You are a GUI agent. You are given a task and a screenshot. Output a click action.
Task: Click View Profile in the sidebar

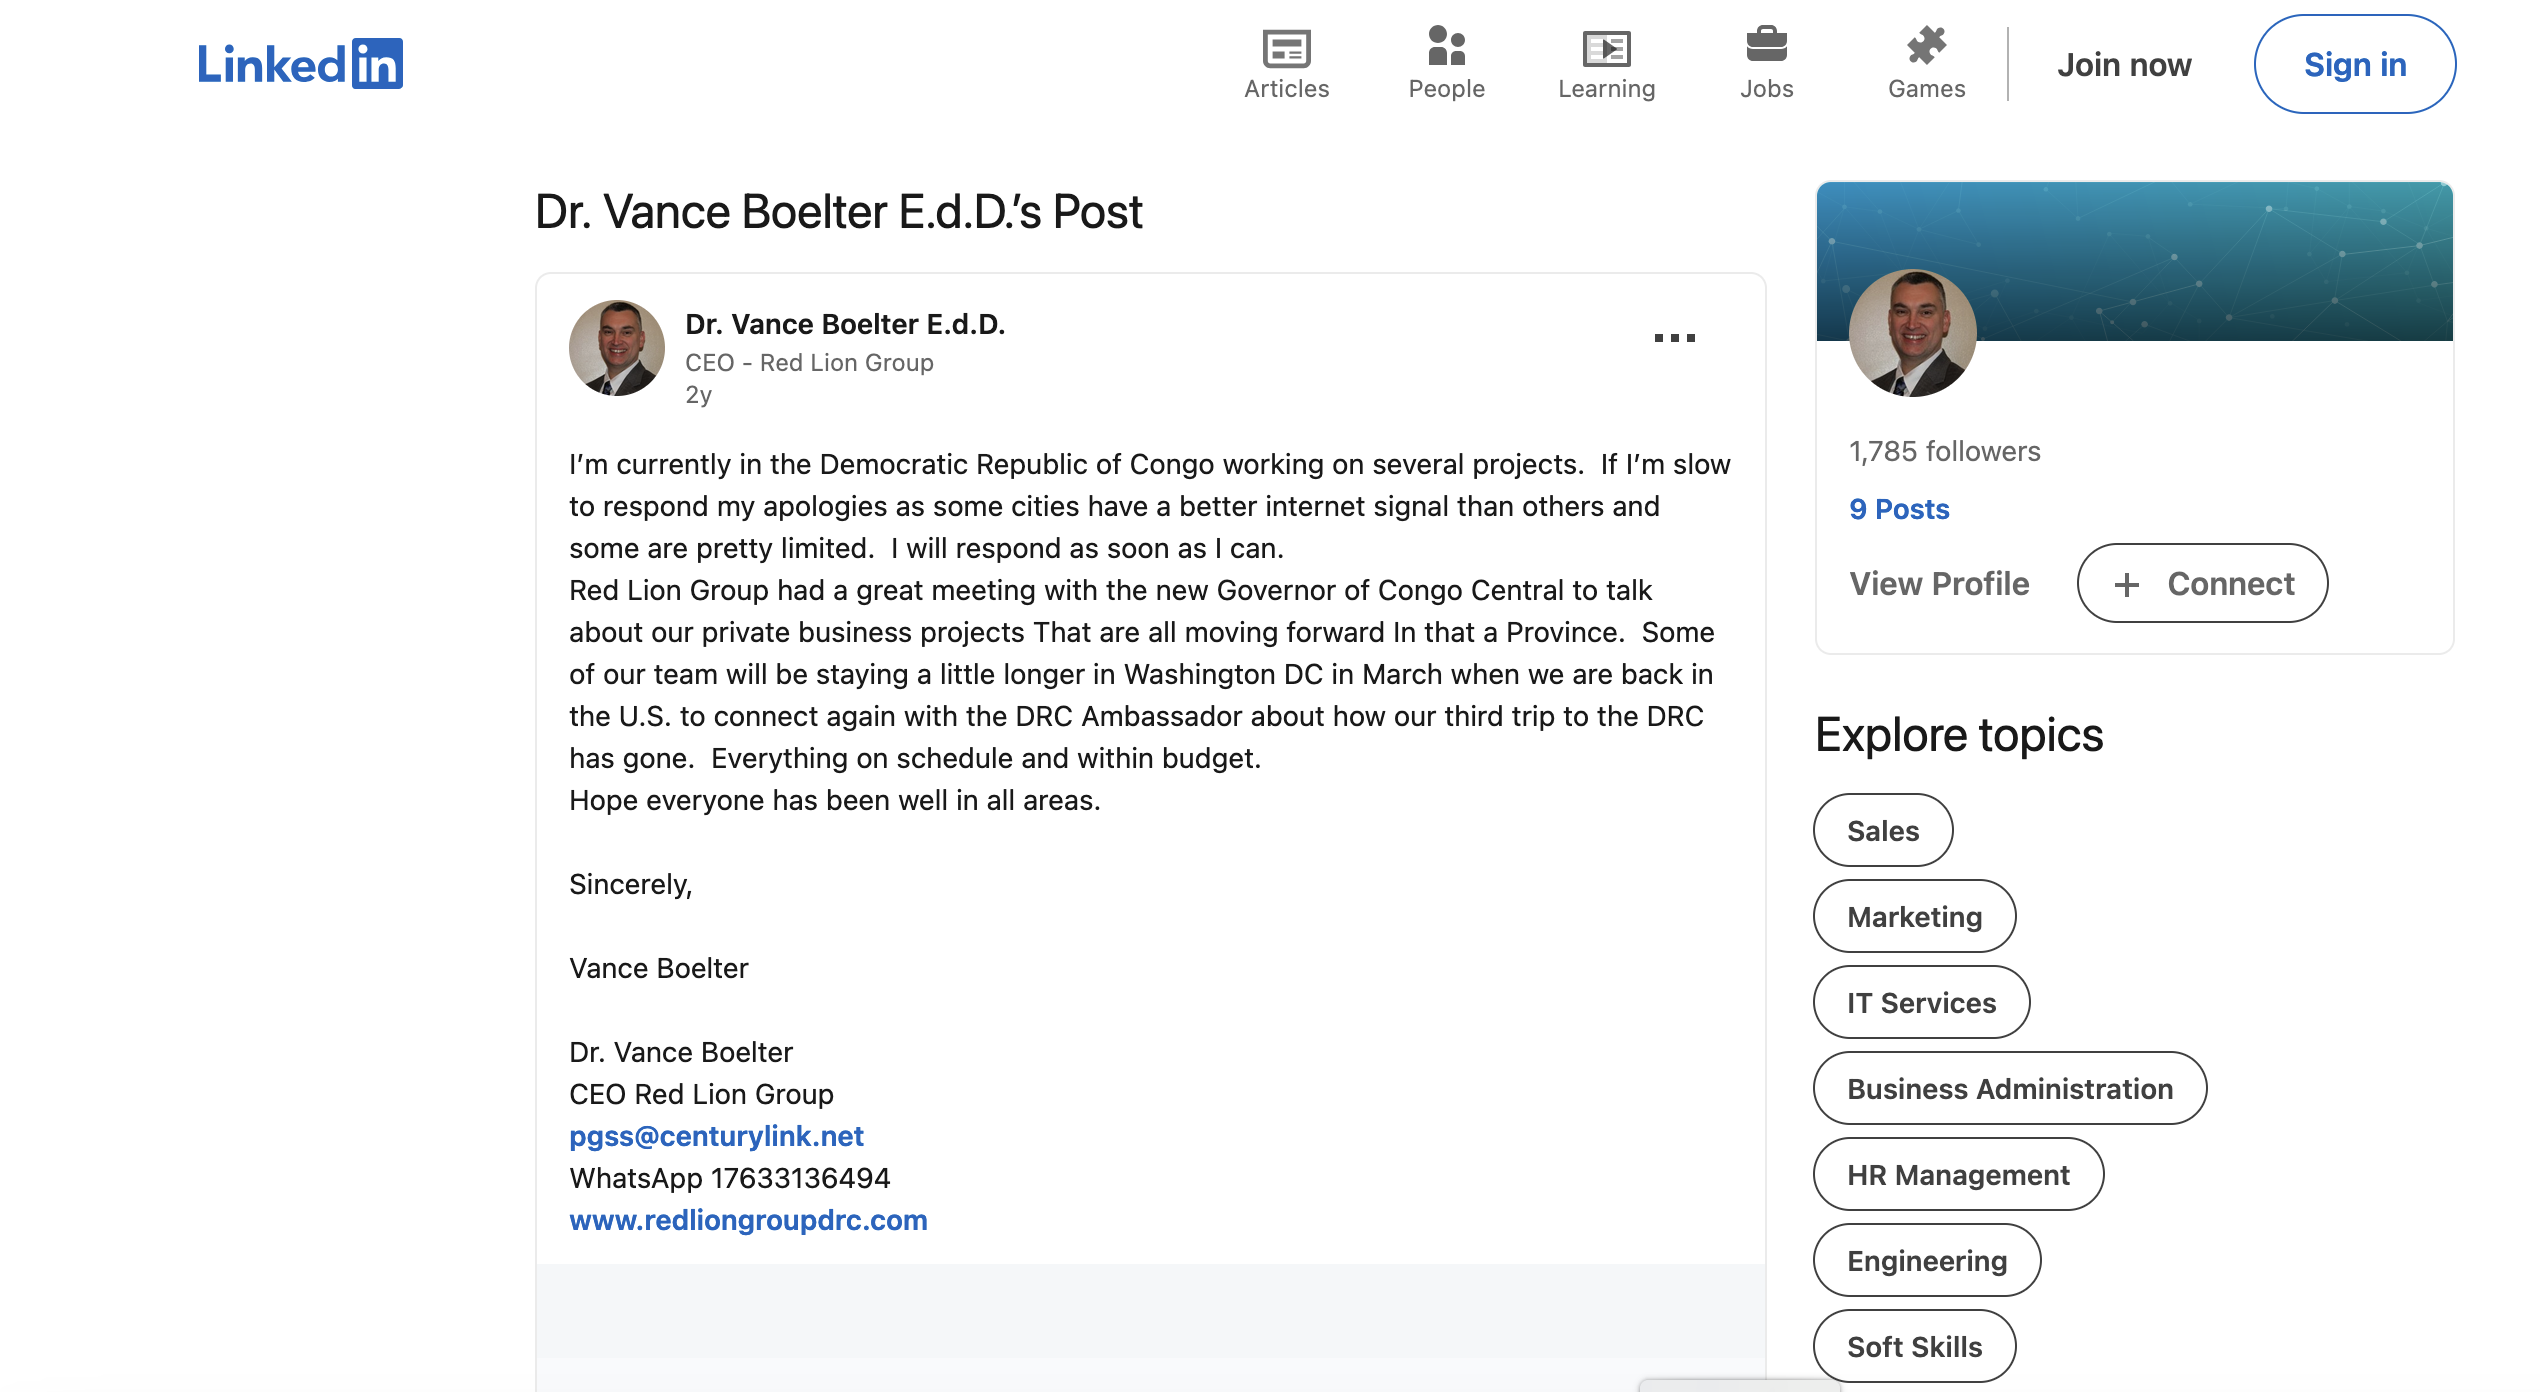point(1939,583)
